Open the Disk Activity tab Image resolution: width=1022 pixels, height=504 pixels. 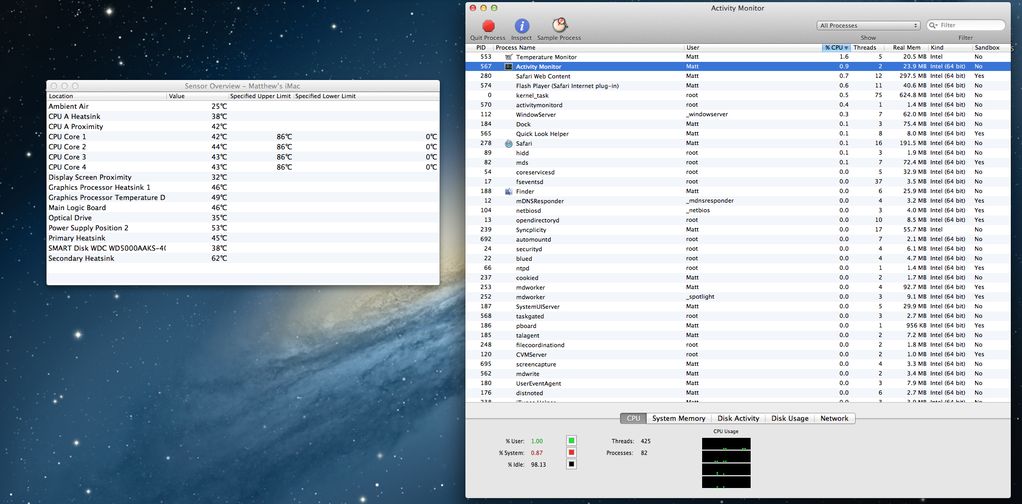739,418
